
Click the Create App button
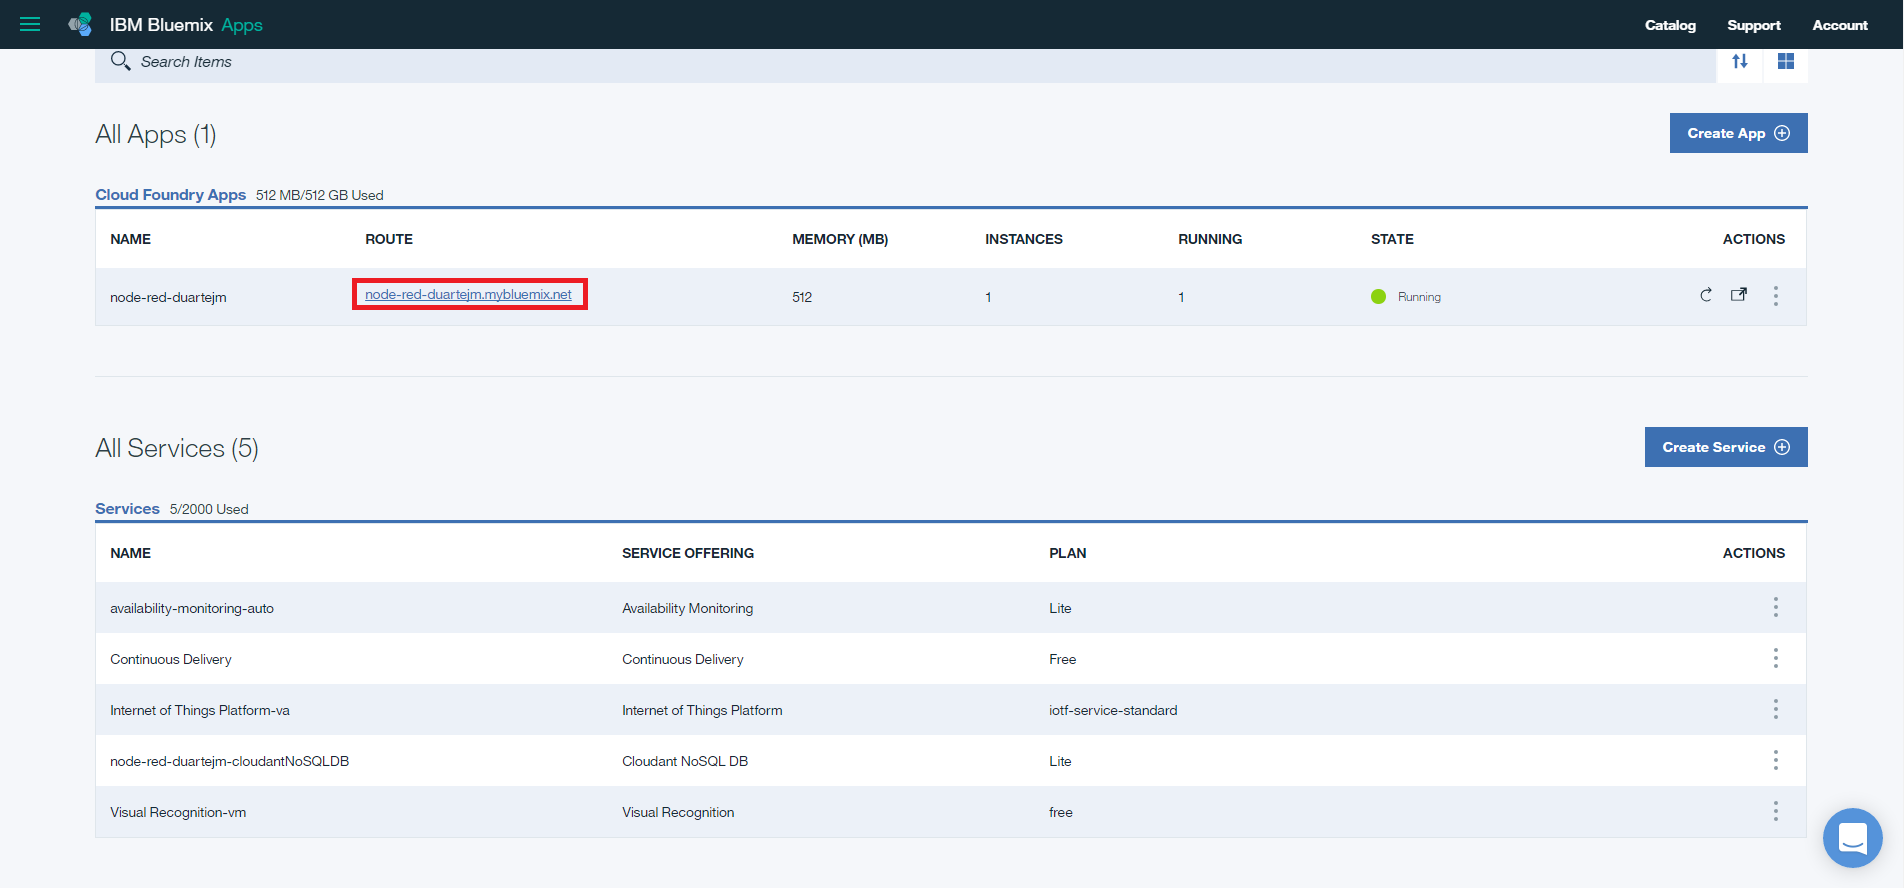(x=1738, y=133)
